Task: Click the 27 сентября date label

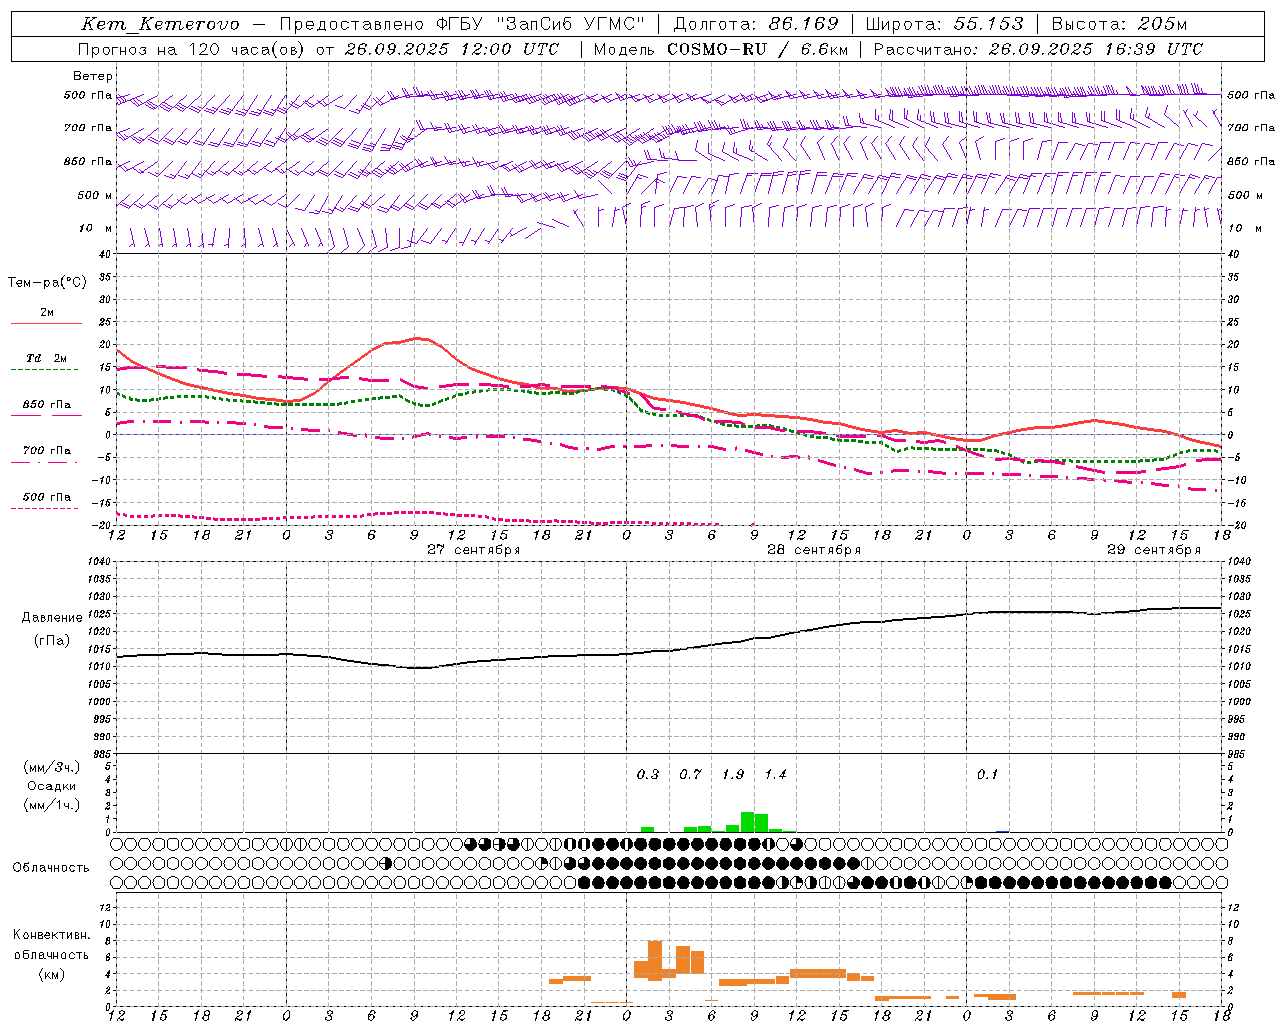Action: coord(473,550)
